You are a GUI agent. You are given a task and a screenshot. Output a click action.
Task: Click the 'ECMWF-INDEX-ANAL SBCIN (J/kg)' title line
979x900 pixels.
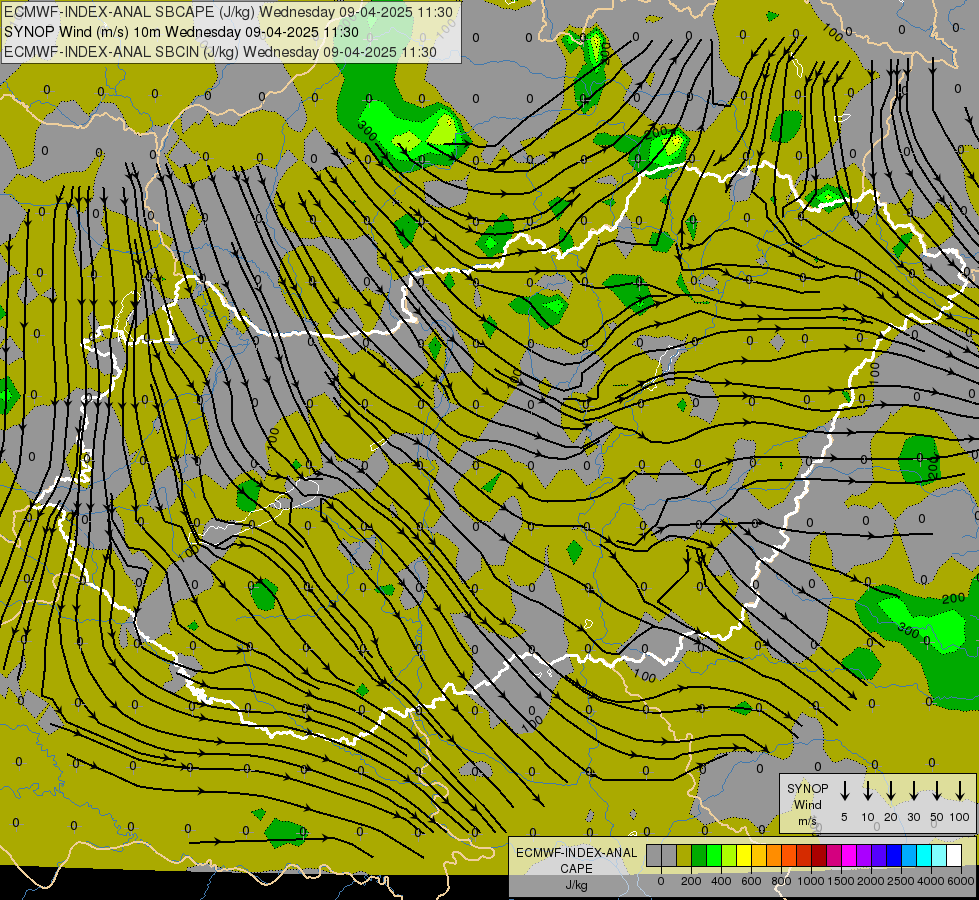220,52
